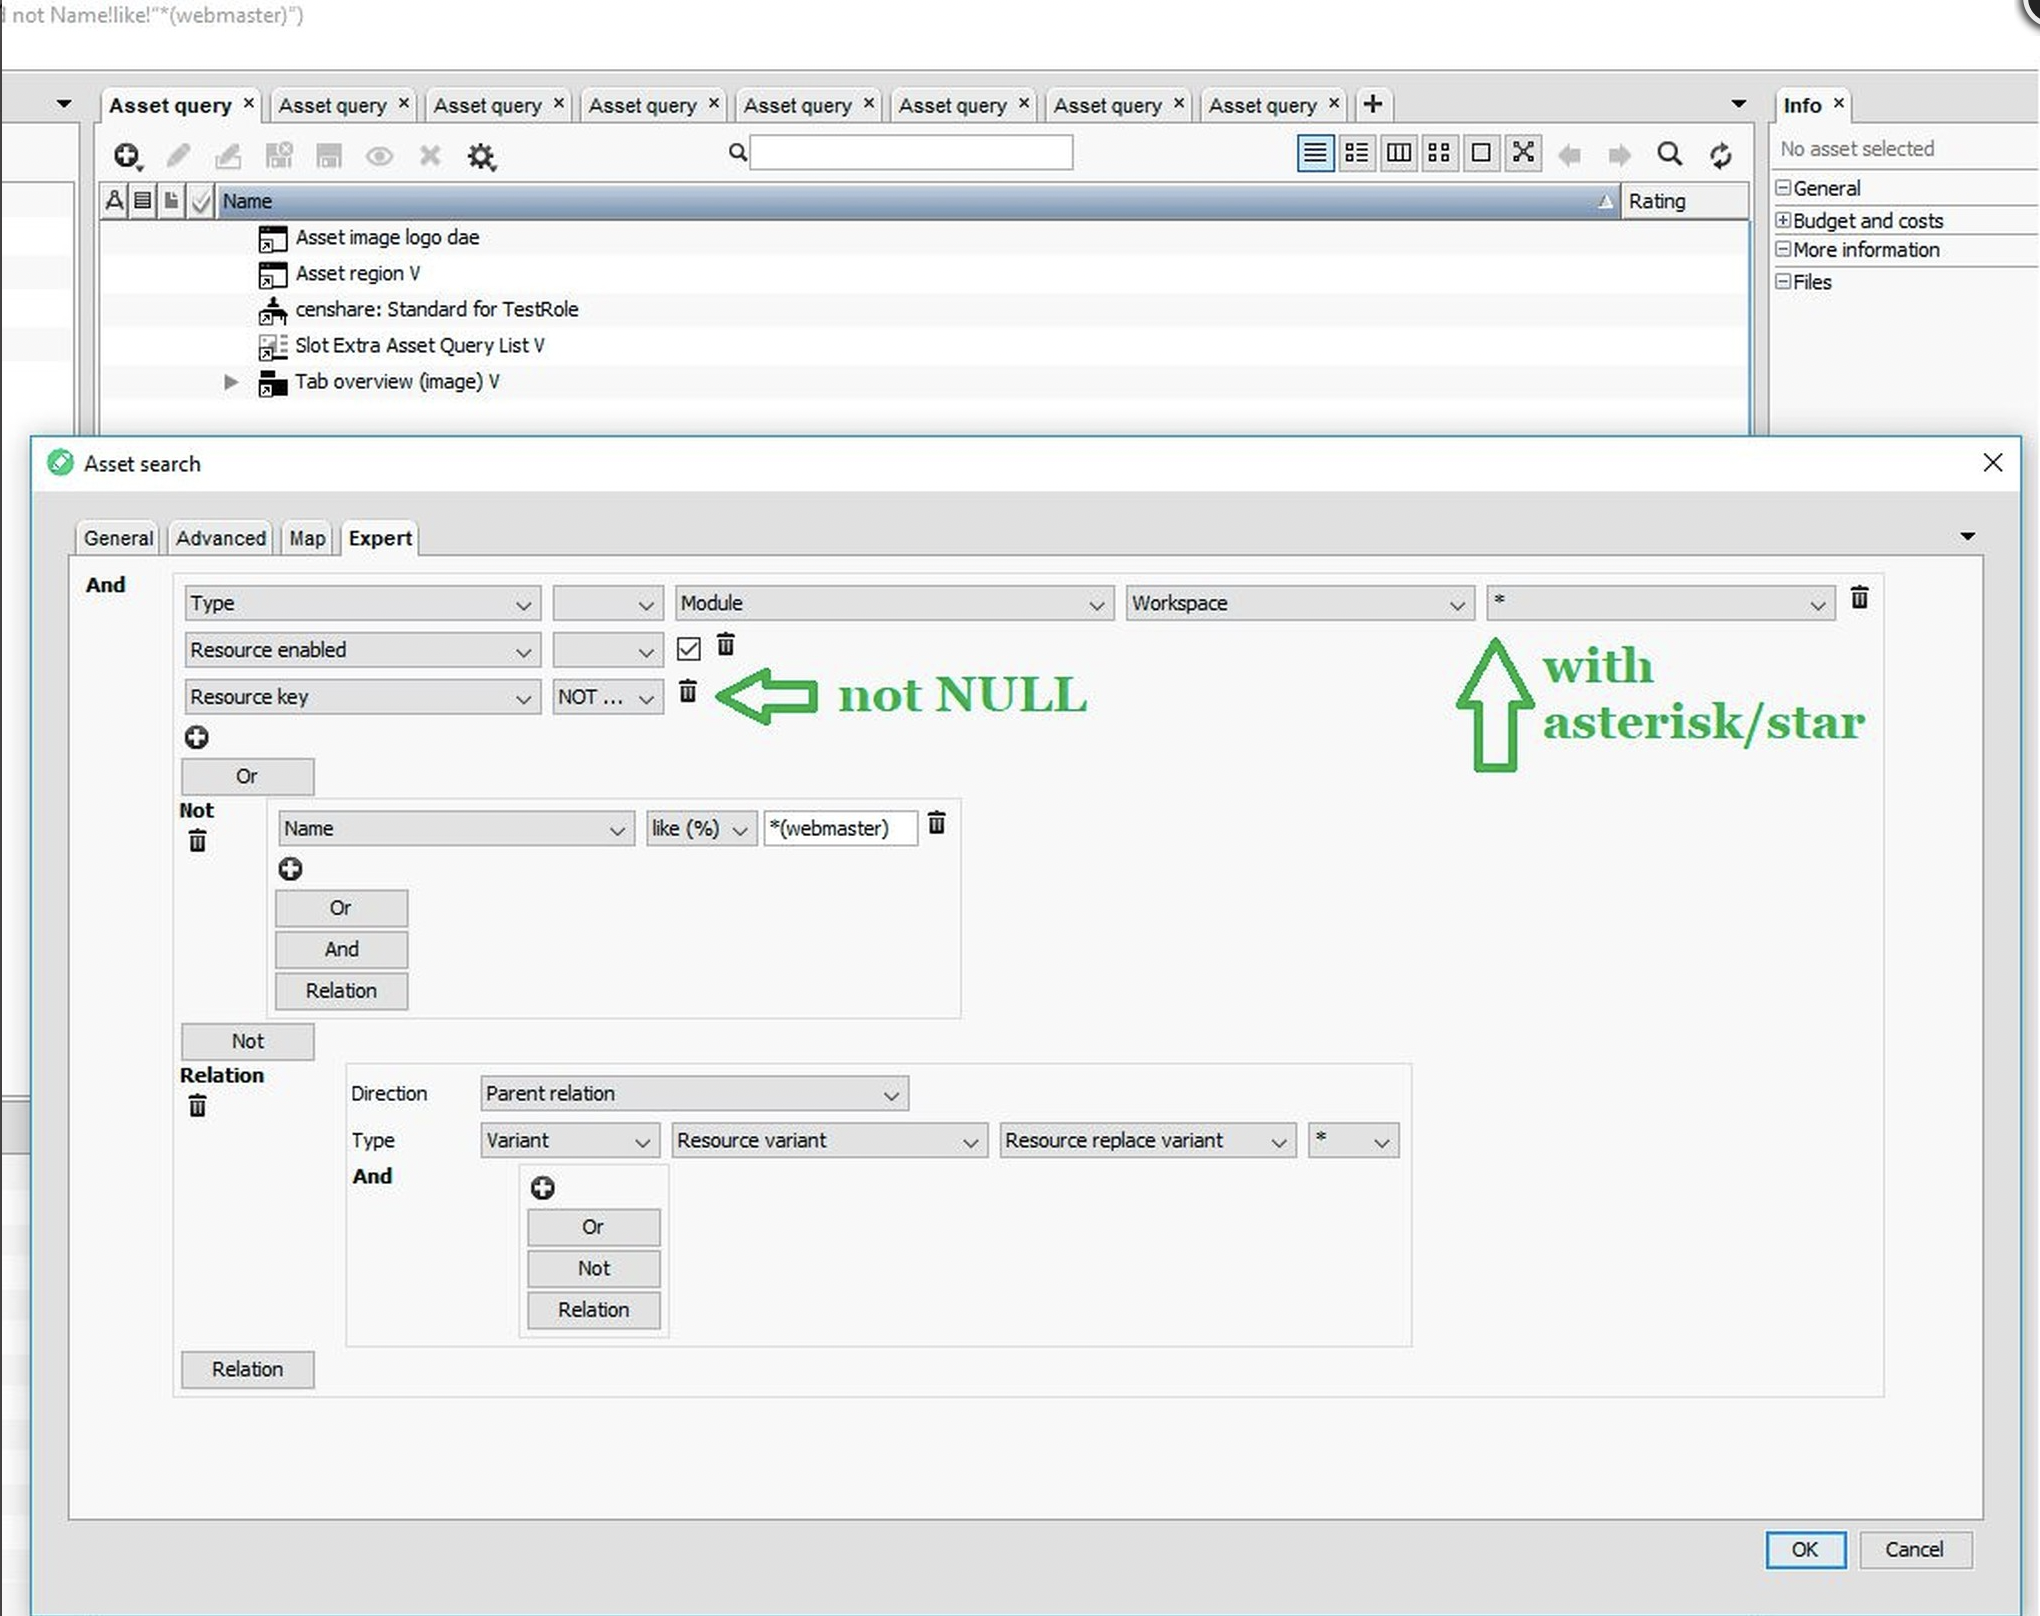Screen dimensions: 2040x1616
Task: Uncheck the Resource enabled checkbox
Action: point(688,649)
